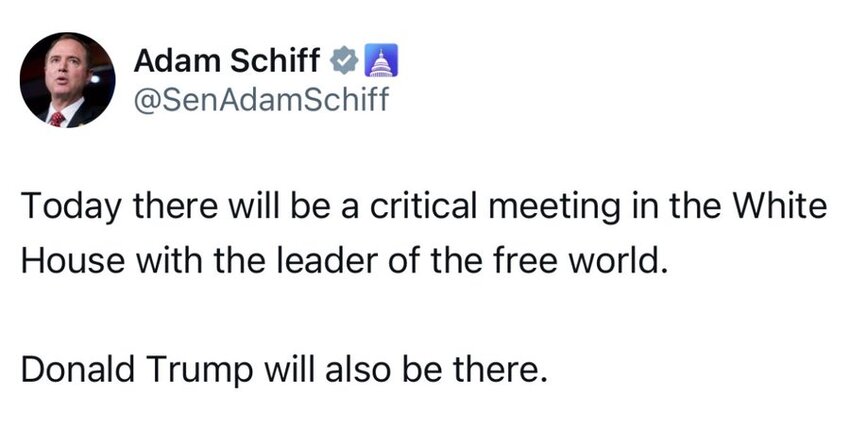Click the Capitol building government badge
Screen dimensions: 850x428
point(383,60)
